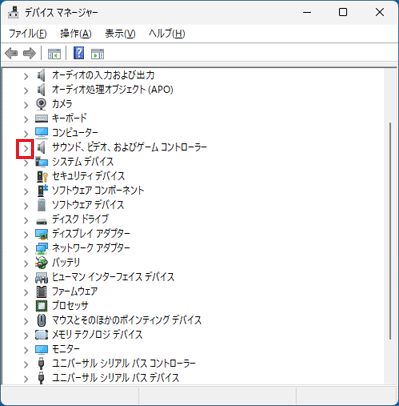The width and height of the screenshot is (399, 406).
Task: Open the ファイル(F) menu
Action: tap(28, 34)
